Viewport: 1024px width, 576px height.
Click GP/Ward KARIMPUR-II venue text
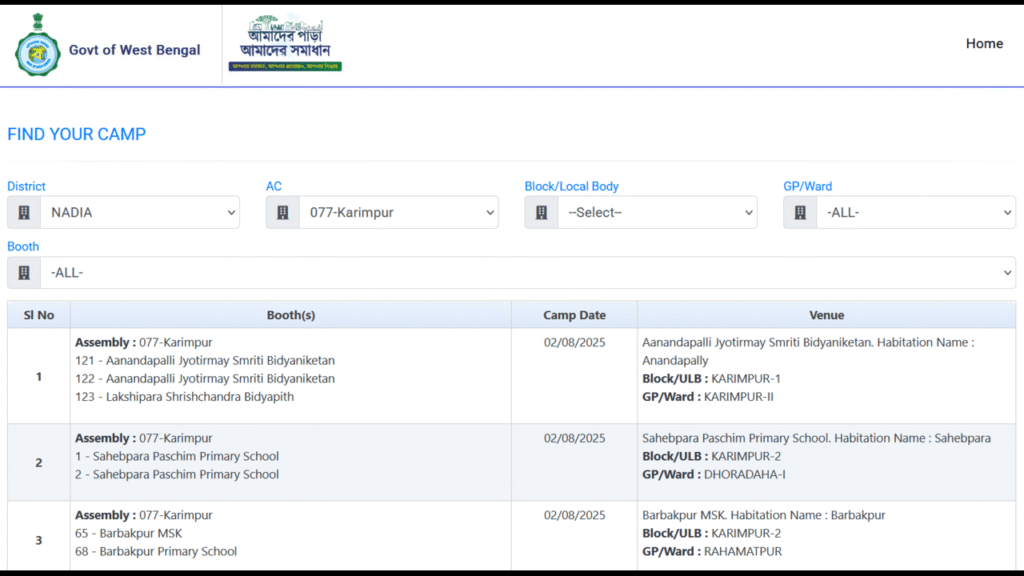tap(708, 397)
